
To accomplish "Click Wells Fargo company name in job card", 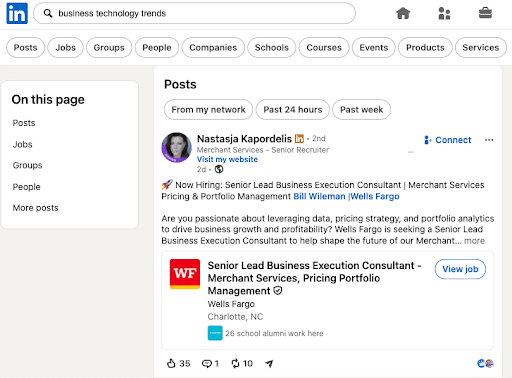I will pos(231,304).
